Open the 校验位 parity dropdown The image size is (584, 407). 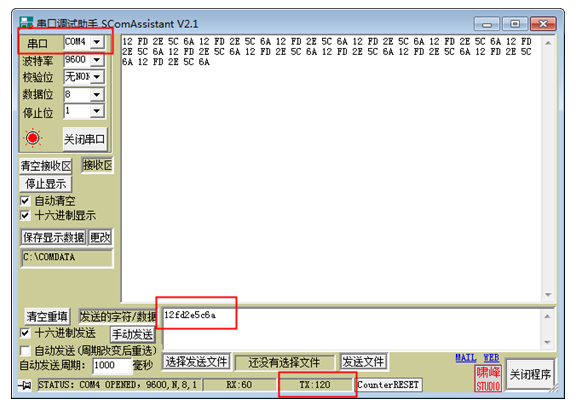(x=97, y=77)
